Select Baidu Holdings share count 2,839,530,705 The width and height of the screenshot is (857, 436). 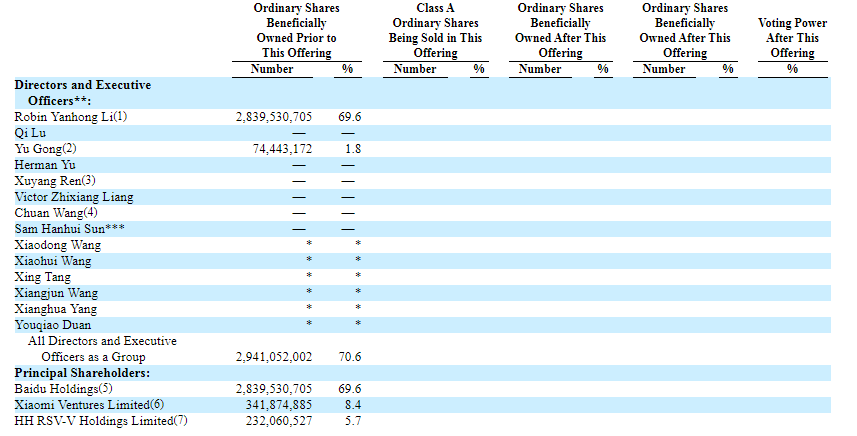point(274,389)
